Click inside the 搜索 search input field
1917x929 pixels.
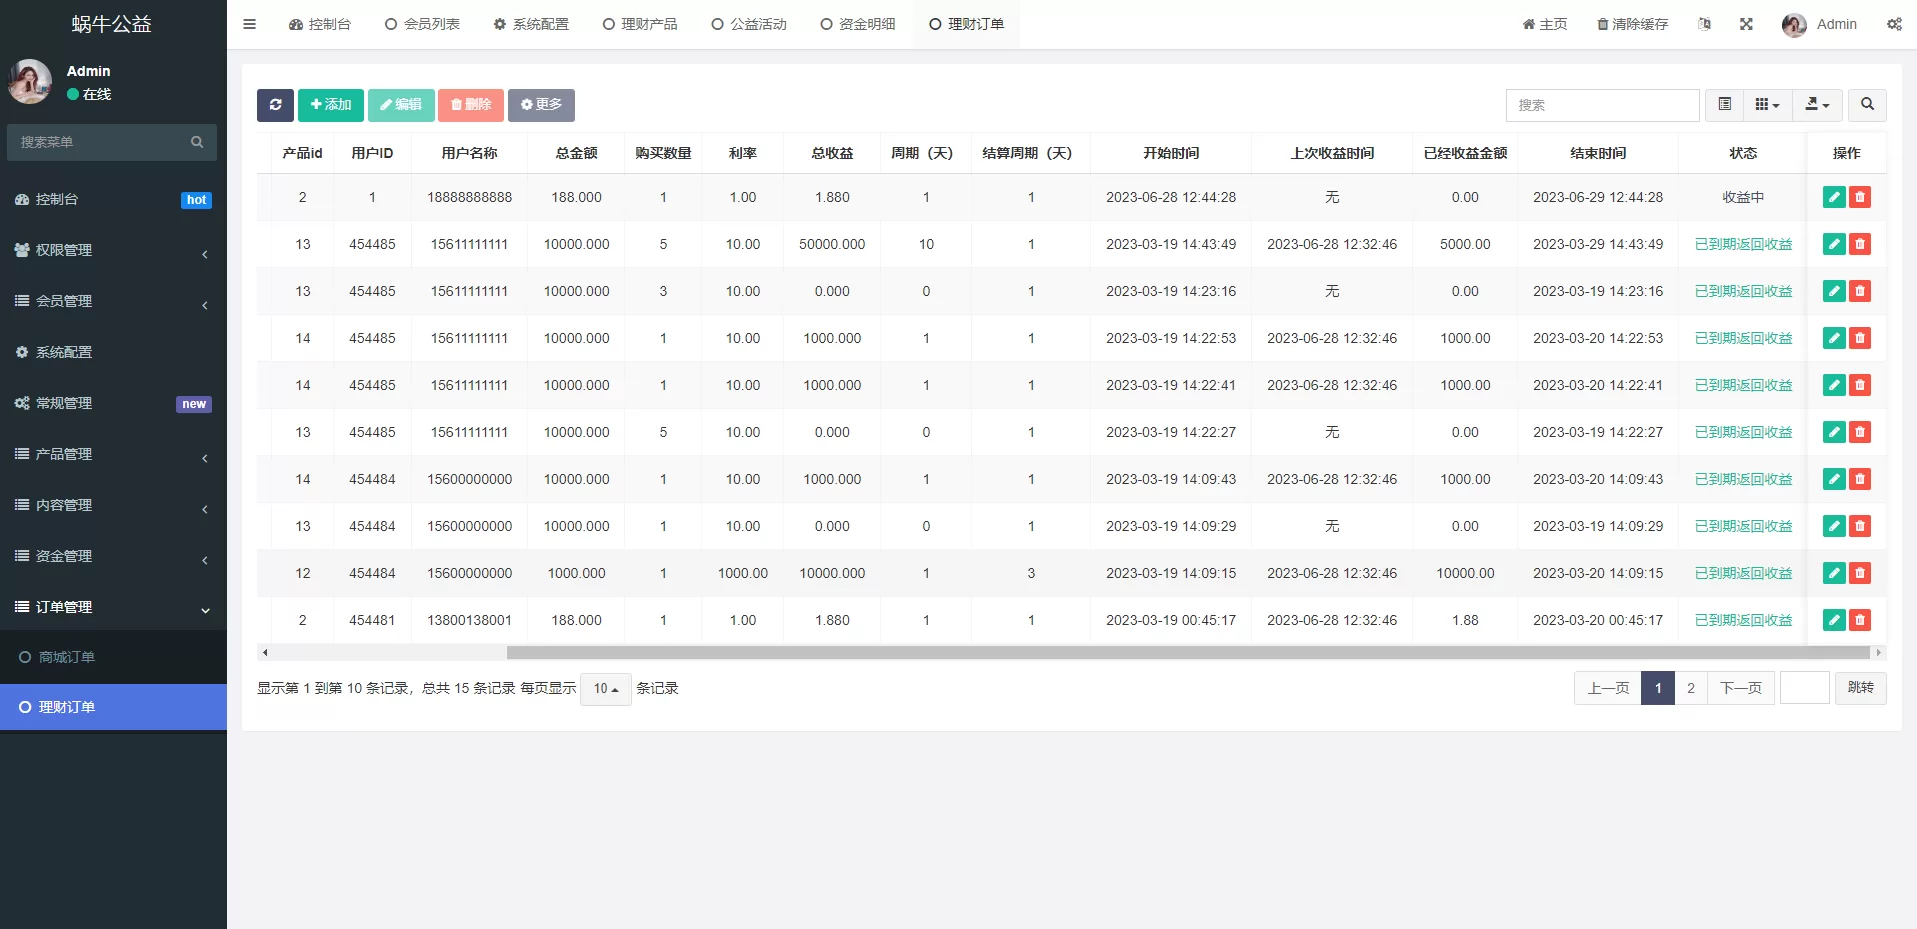coord(1601,105)
